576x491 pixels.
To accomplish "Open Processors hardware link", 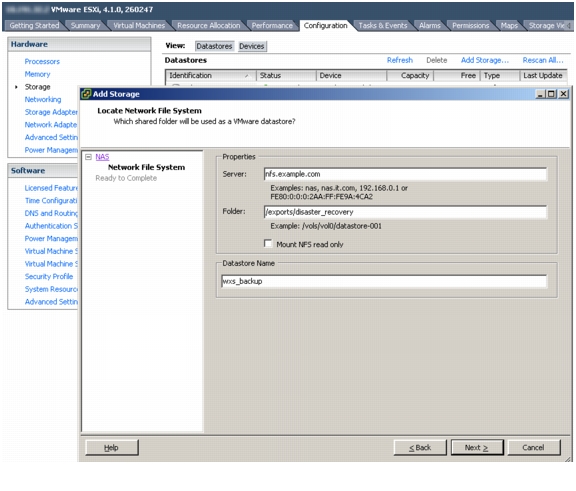I will tap(42, 61).
